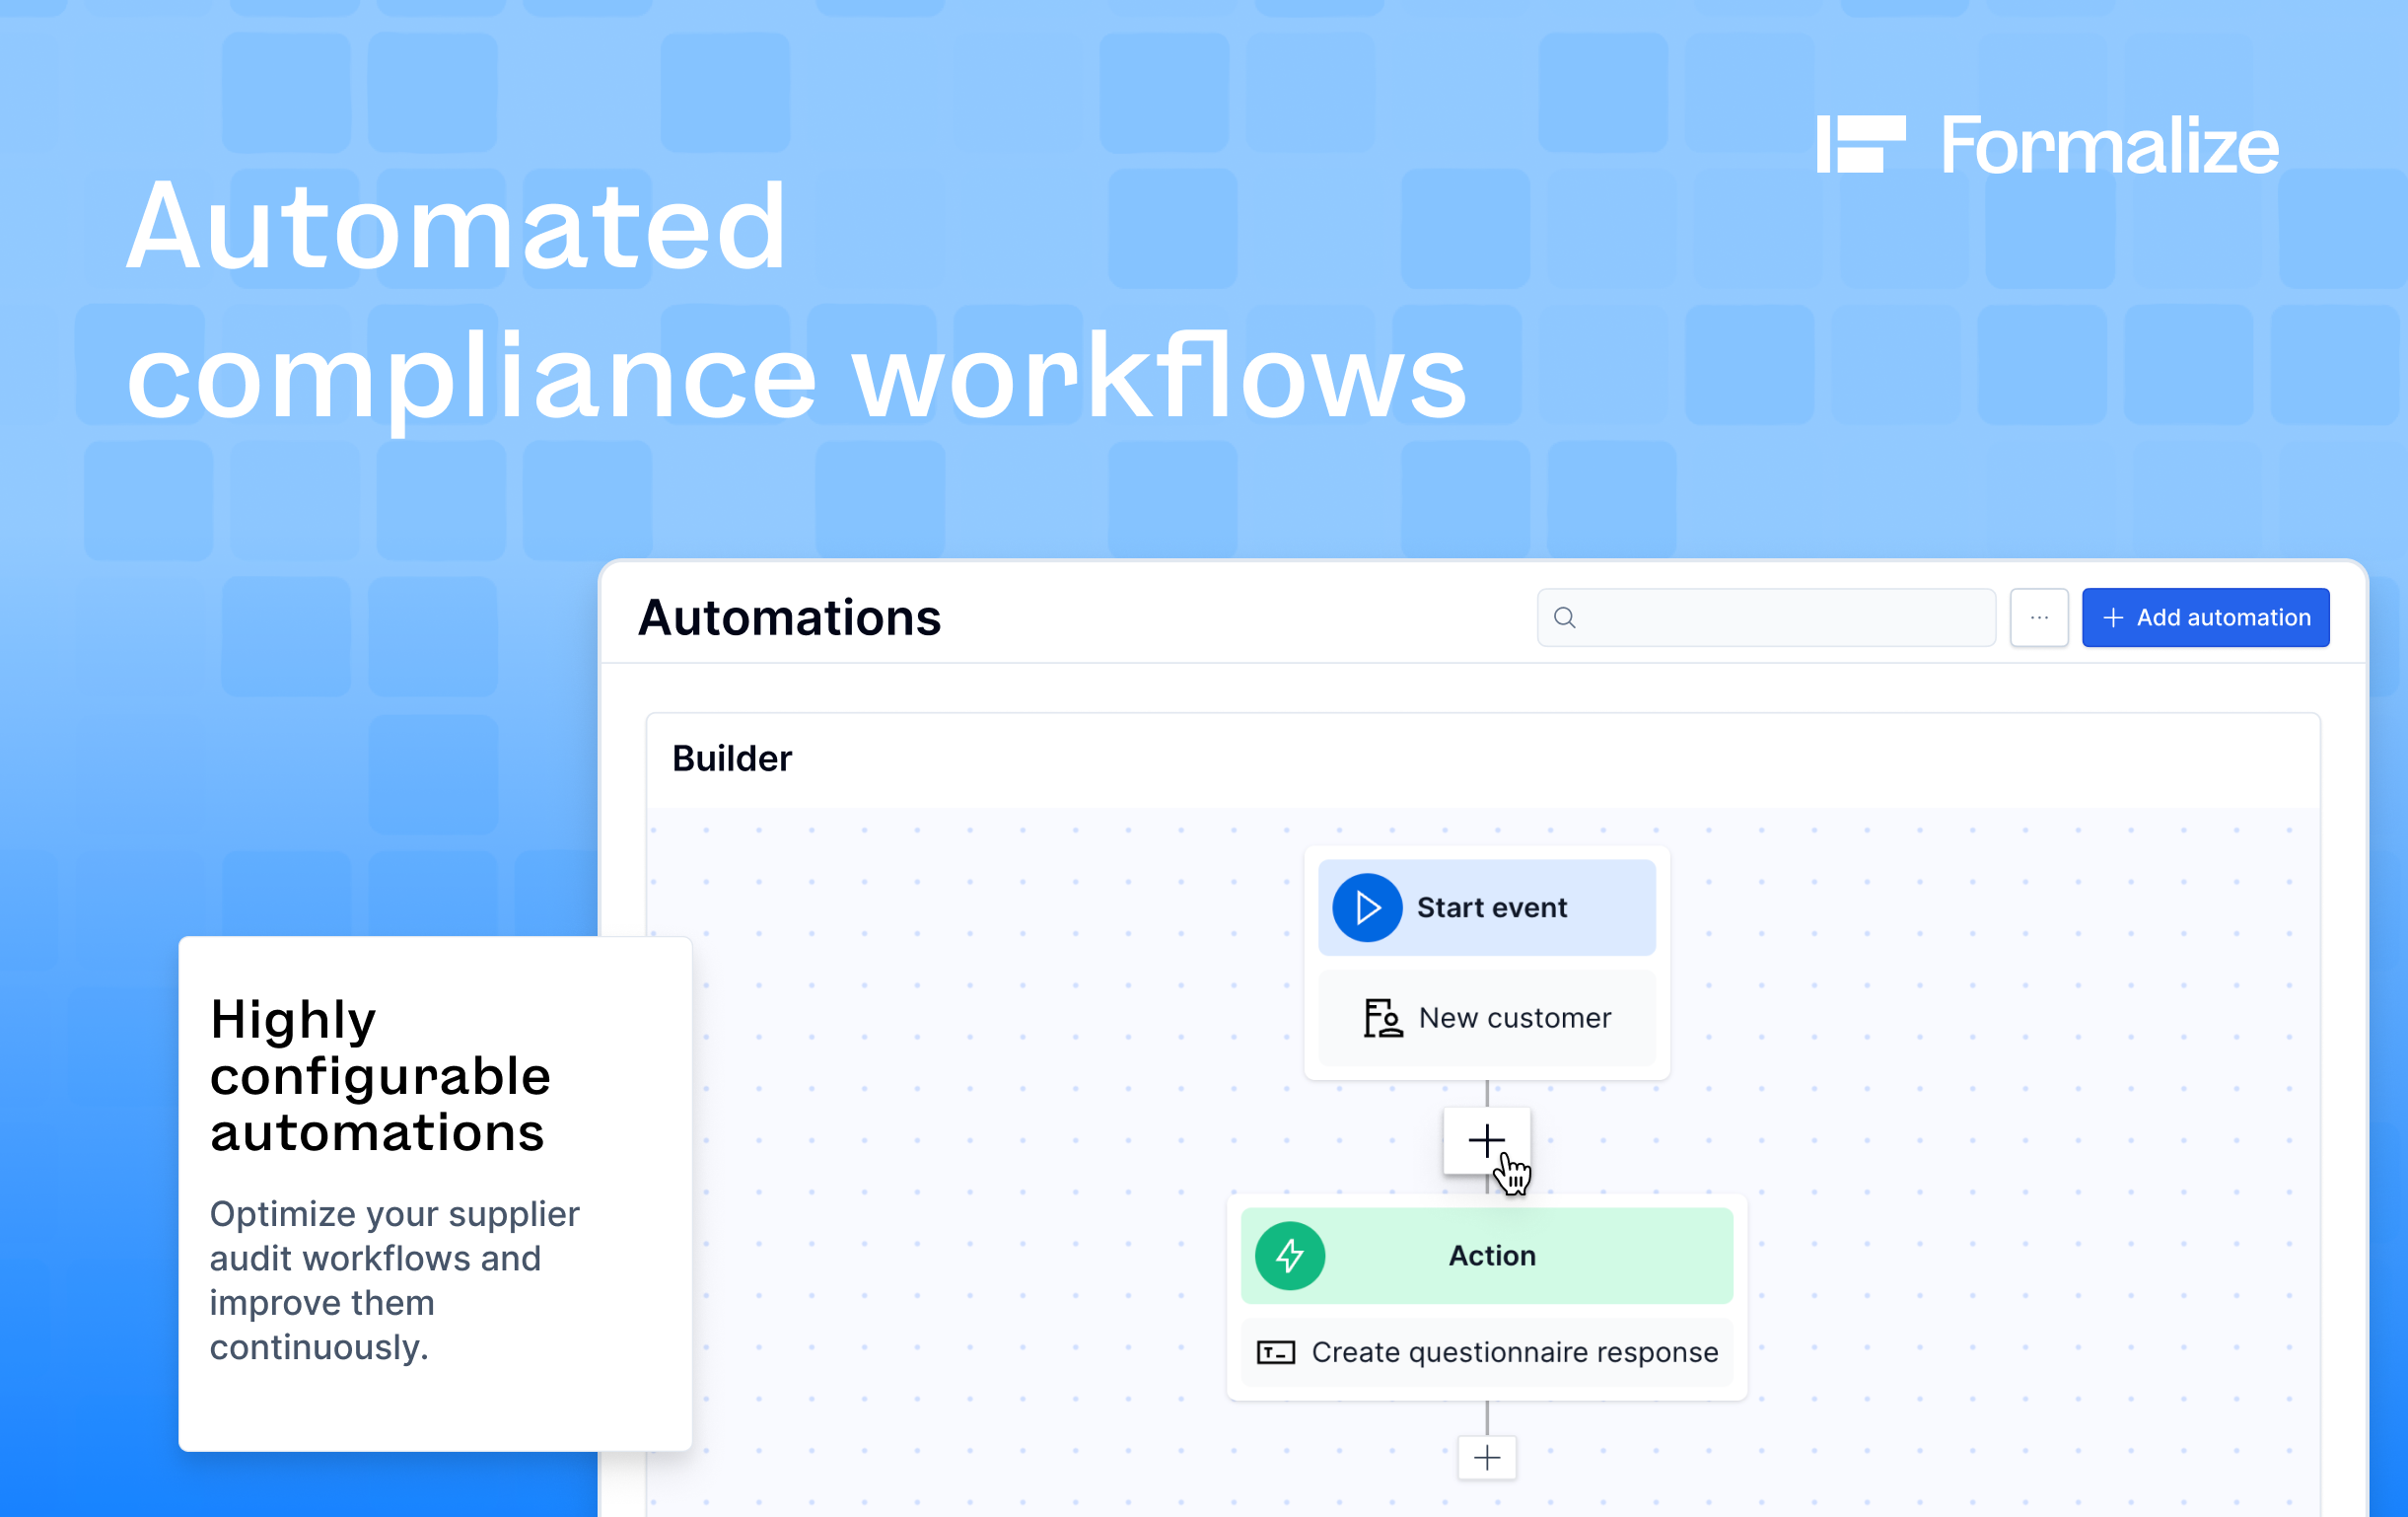Screen dimensions: 2408x1517
Task: Click the search magnifier icon
Action: [1565, 618]
